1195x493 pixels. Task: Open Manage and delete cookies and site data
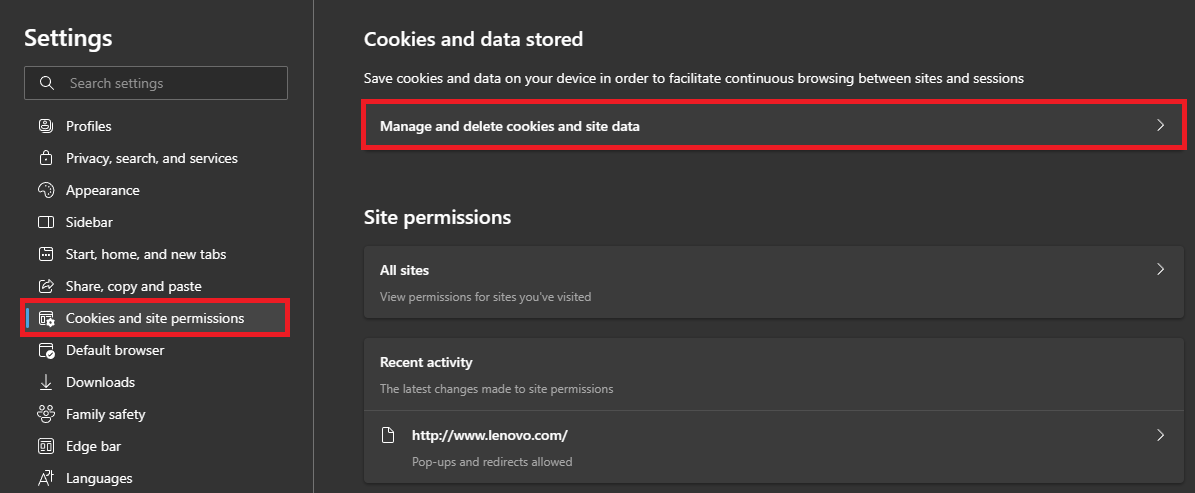pos(509,126)
